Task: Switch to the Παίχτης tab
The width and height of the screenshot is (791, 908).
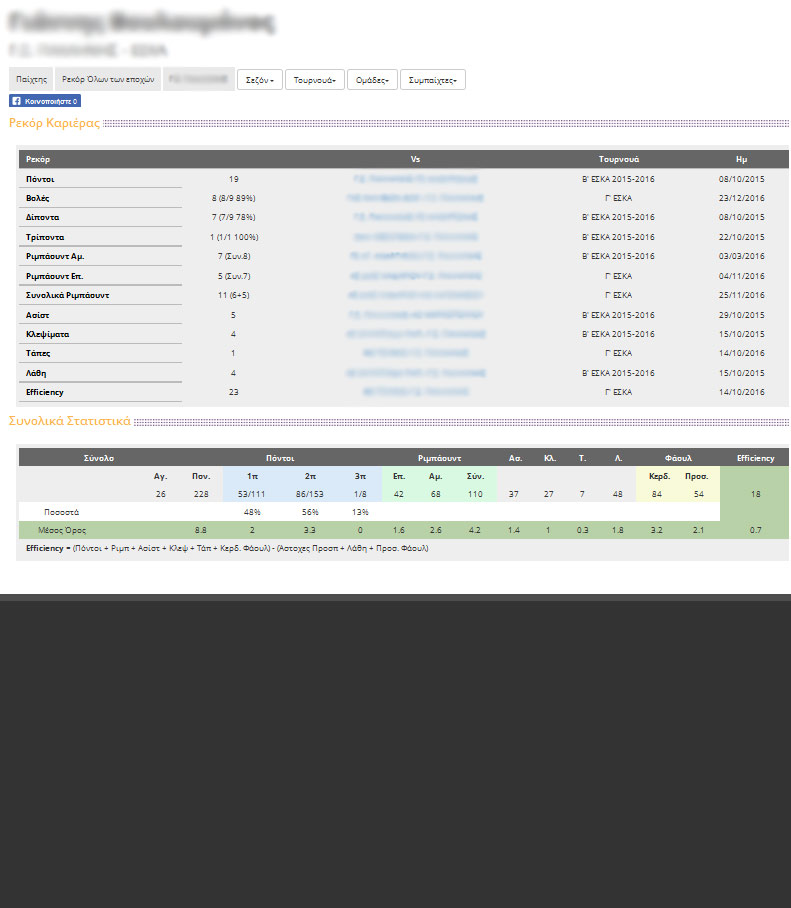Action: (32, 79)
